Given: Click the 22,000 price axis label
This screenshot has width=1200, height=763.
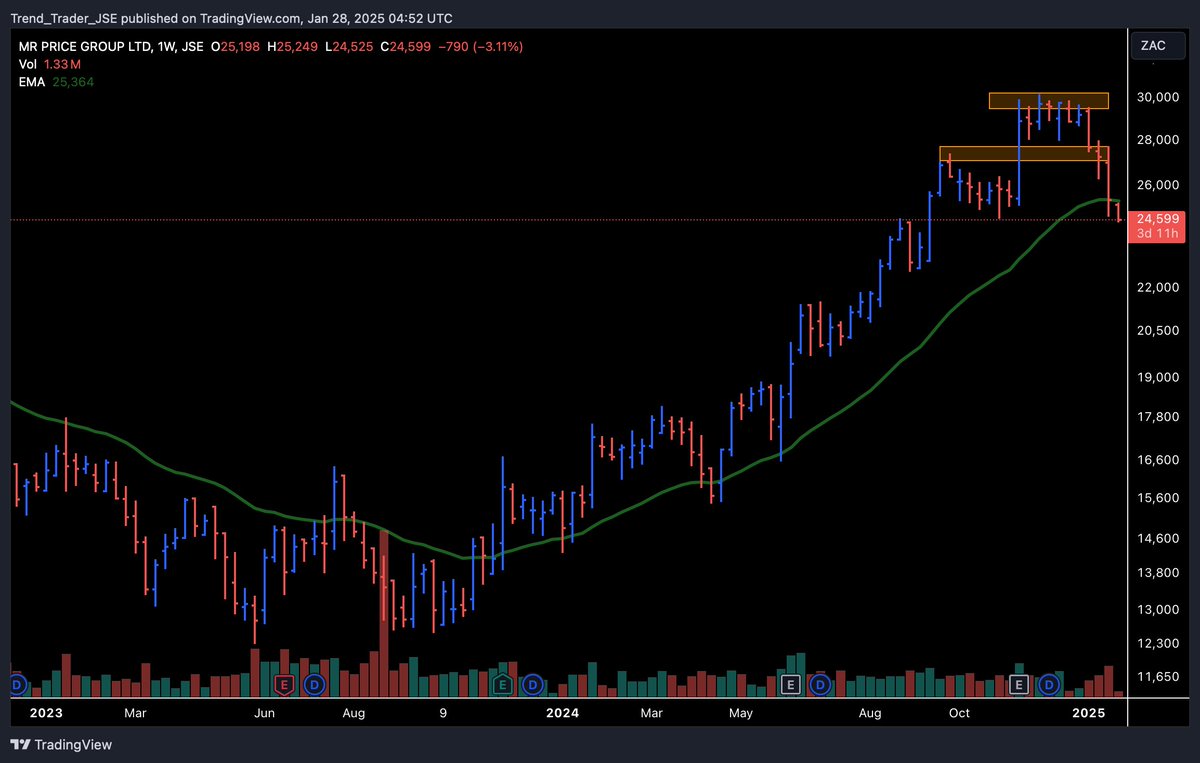Looking at the screenshot, I should click(x=1158, y=288).
